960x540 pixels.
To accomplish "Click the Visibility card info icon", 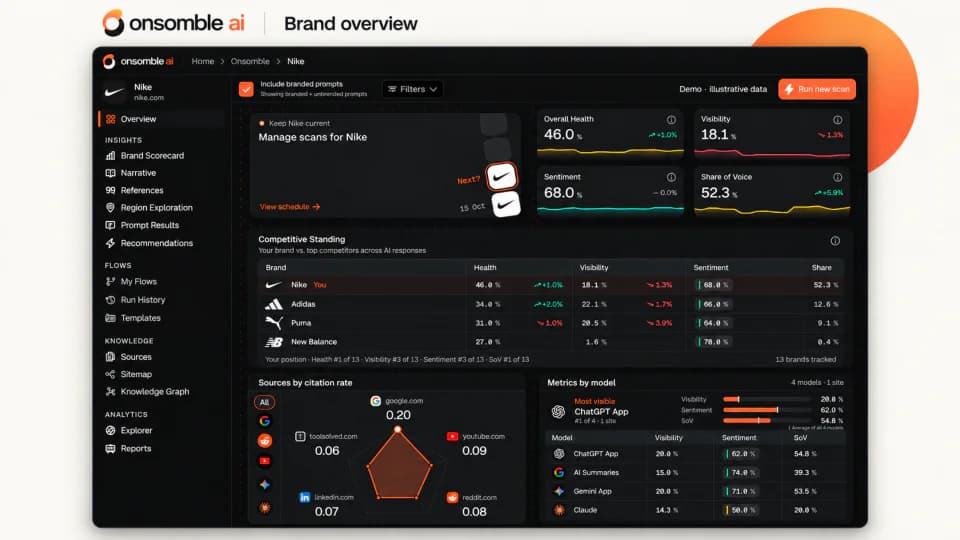I will 838,120.
